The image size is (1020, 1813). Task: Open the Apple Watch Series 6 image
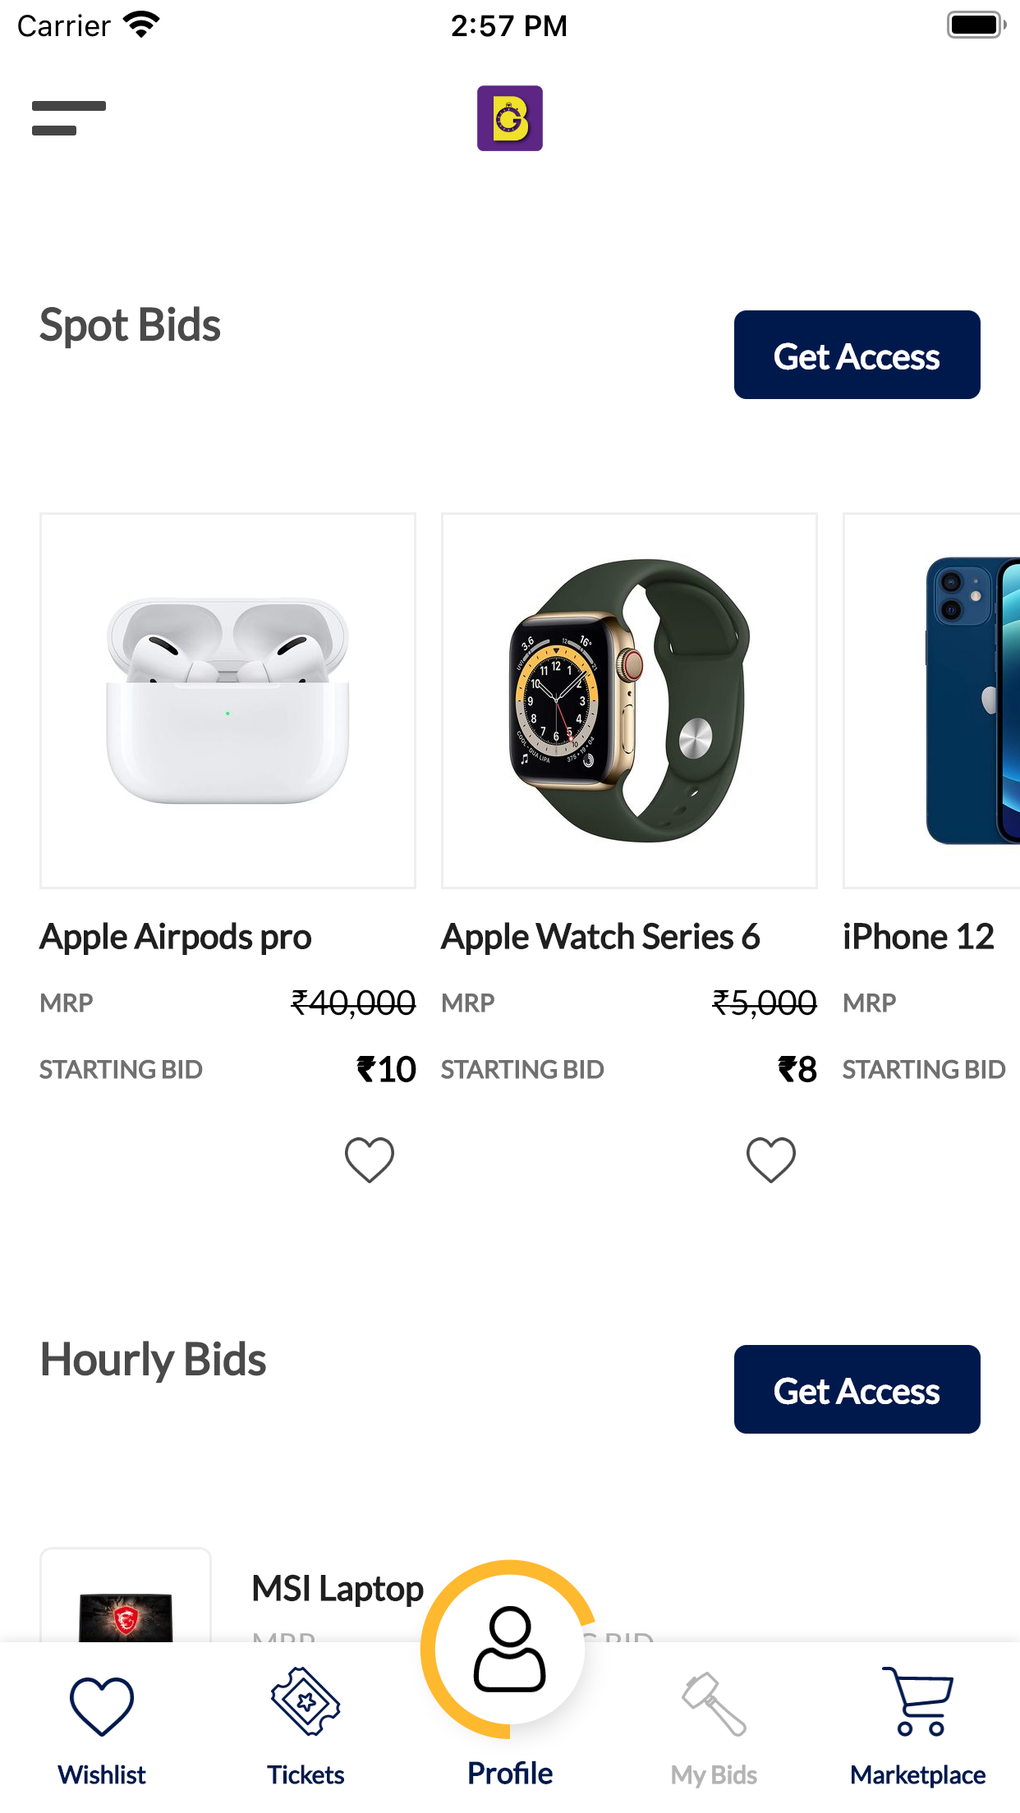pos(629,701)
